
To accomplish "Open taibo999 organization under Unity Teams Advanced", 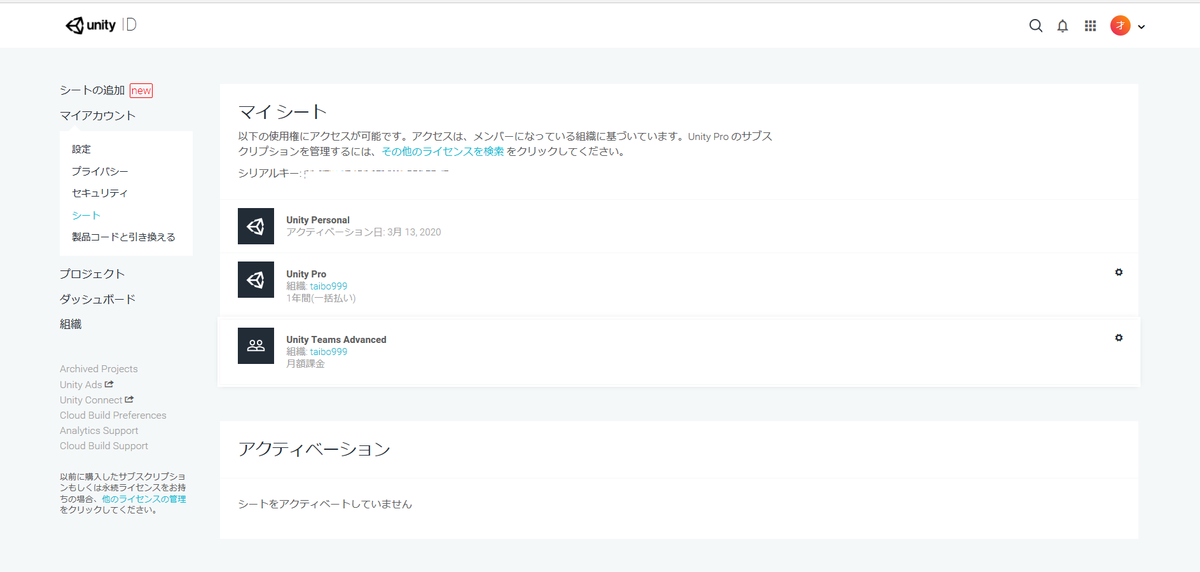I will click(x=329, y=352).
